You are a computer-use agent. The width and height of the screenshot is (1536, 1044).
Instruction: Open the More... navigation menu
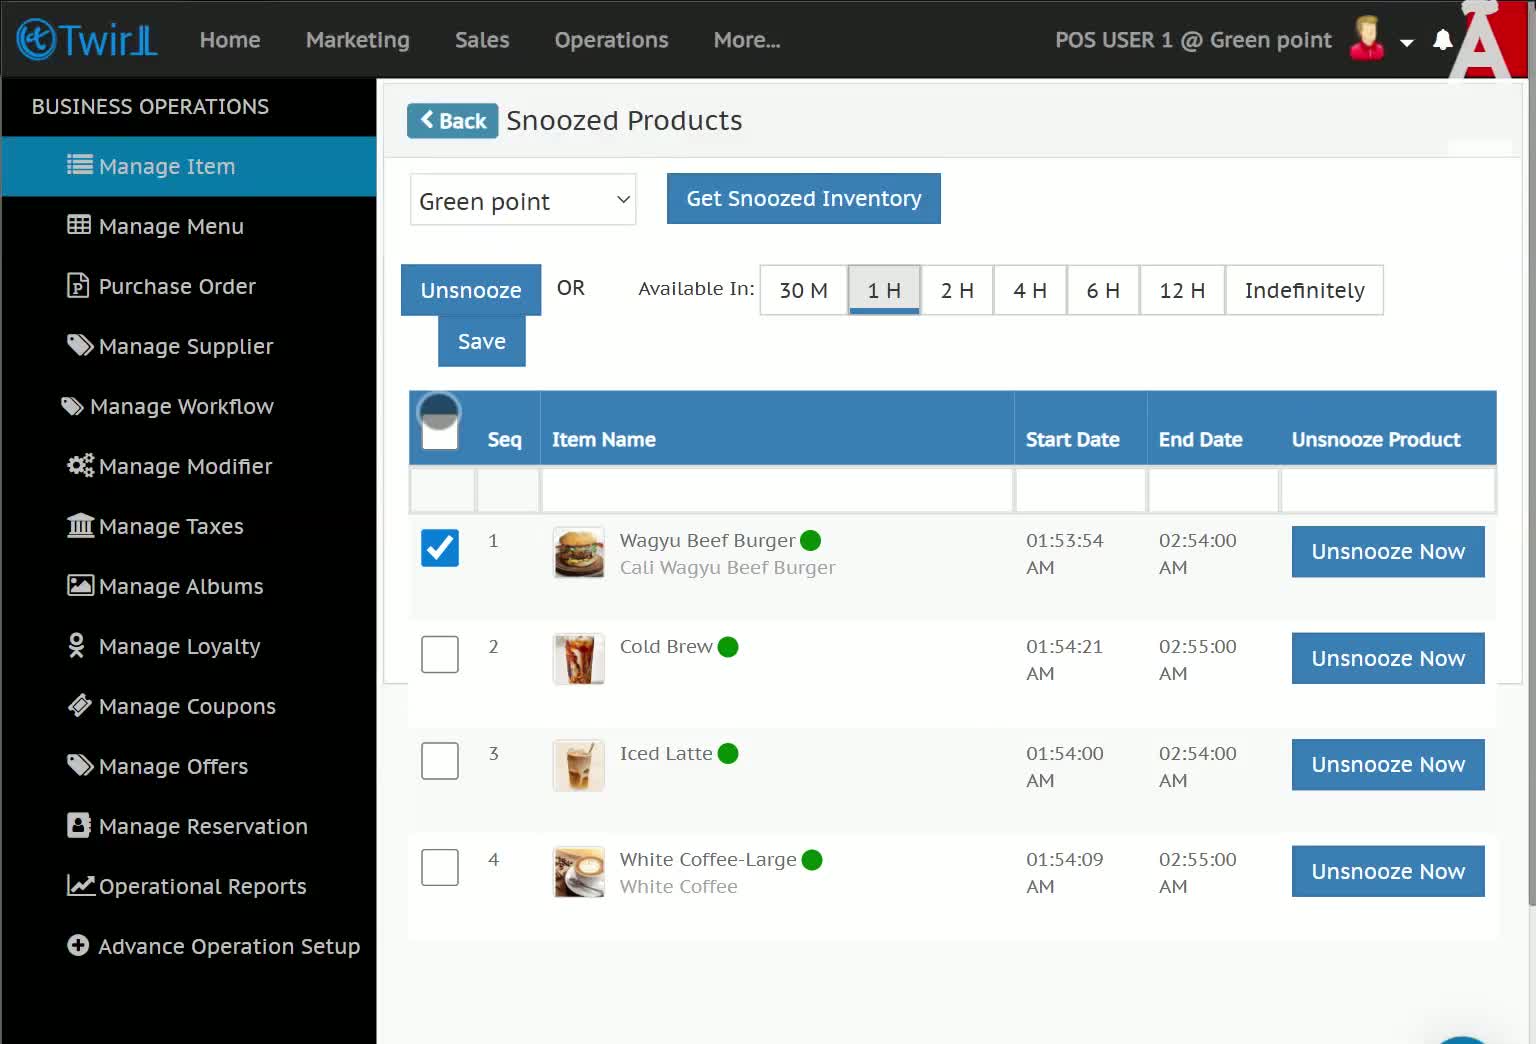click(x=747, y=40)
